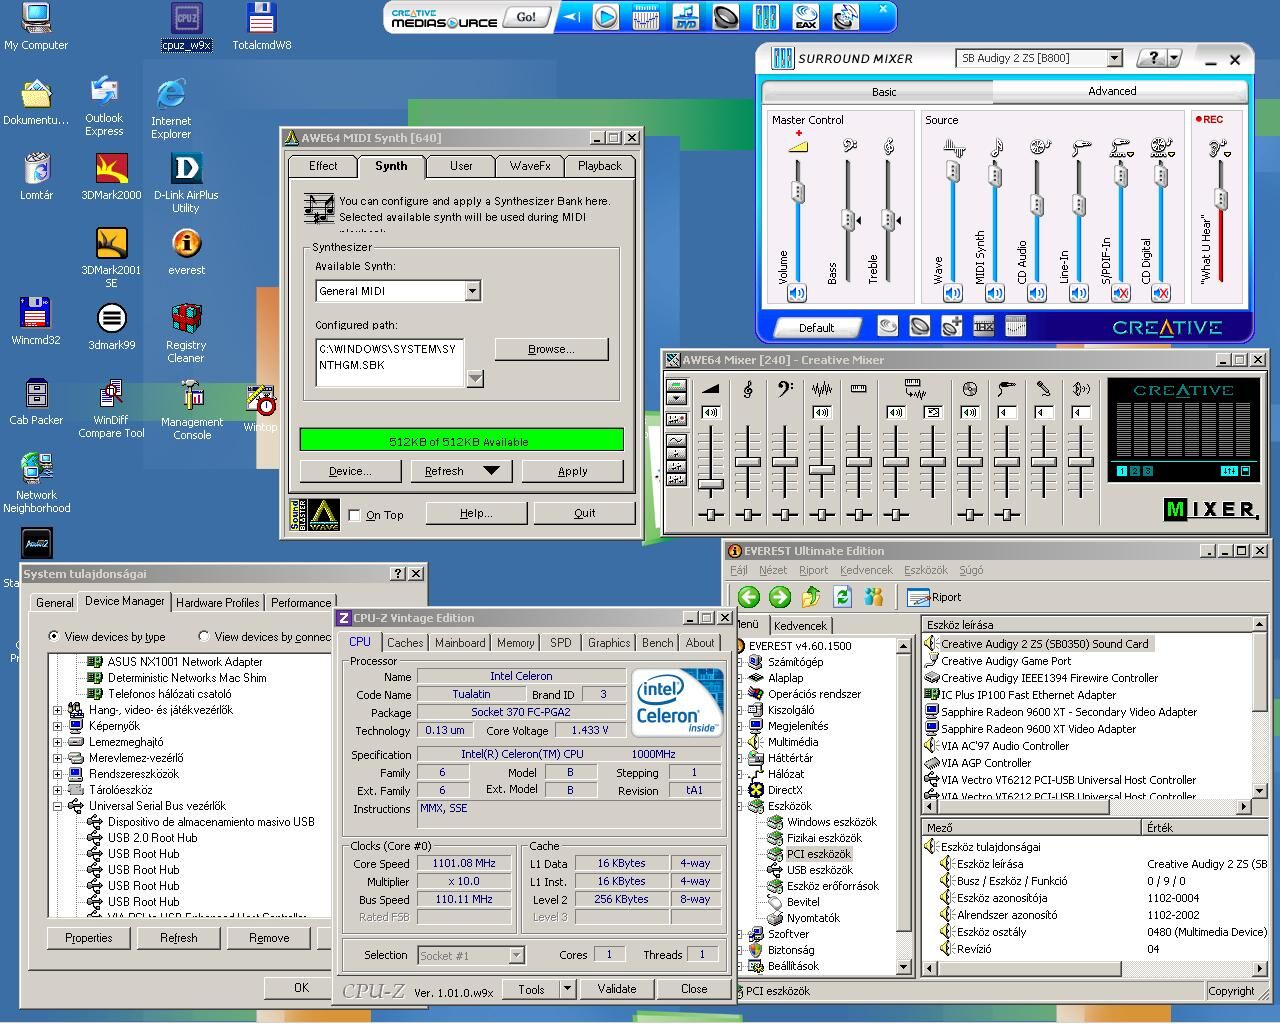Click the Bass slider handle
1280x1024 pixels.
coord(848,219)
